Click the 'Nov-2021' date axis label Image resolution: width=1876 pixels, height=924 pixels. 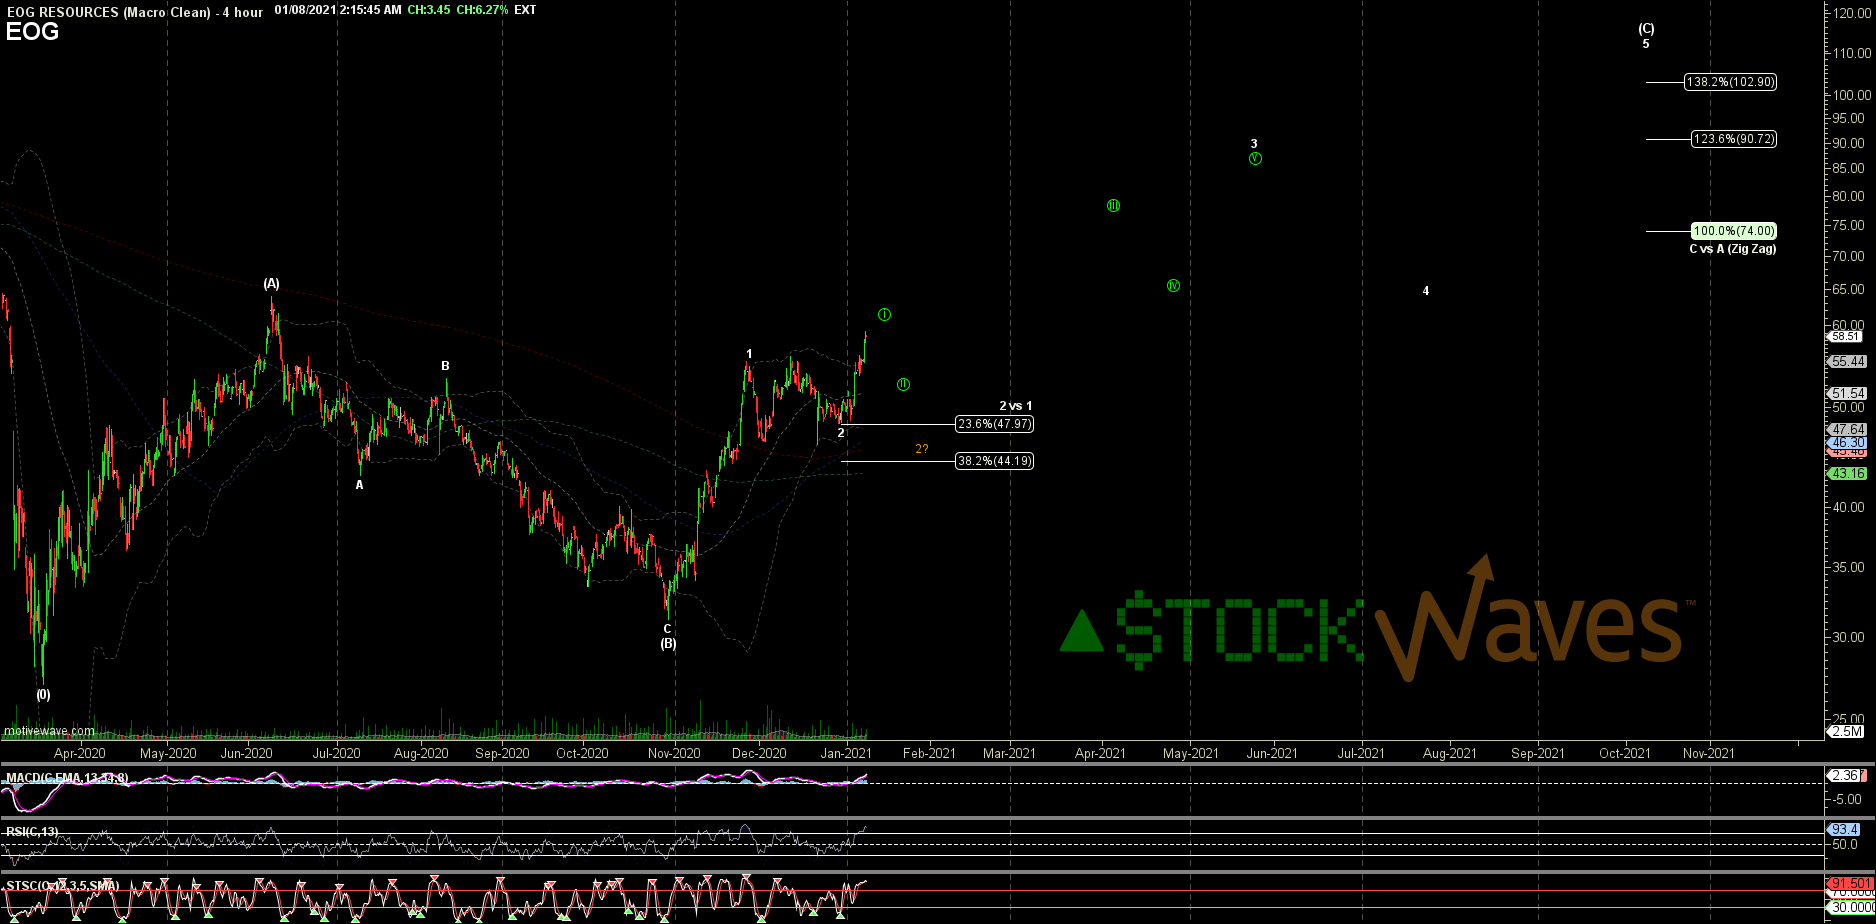(x=1708, y=753)
